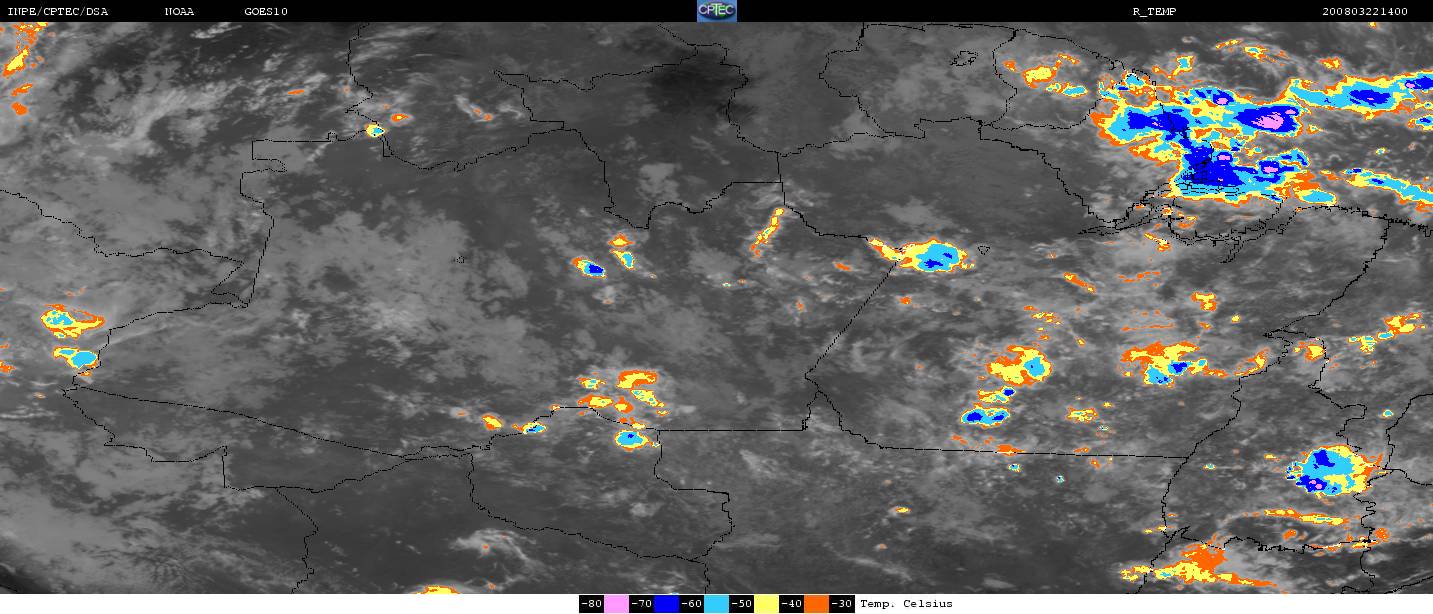Select the orange legend color swatch
The height and width of the screenshot is (614, 1433).
[817, 604]
